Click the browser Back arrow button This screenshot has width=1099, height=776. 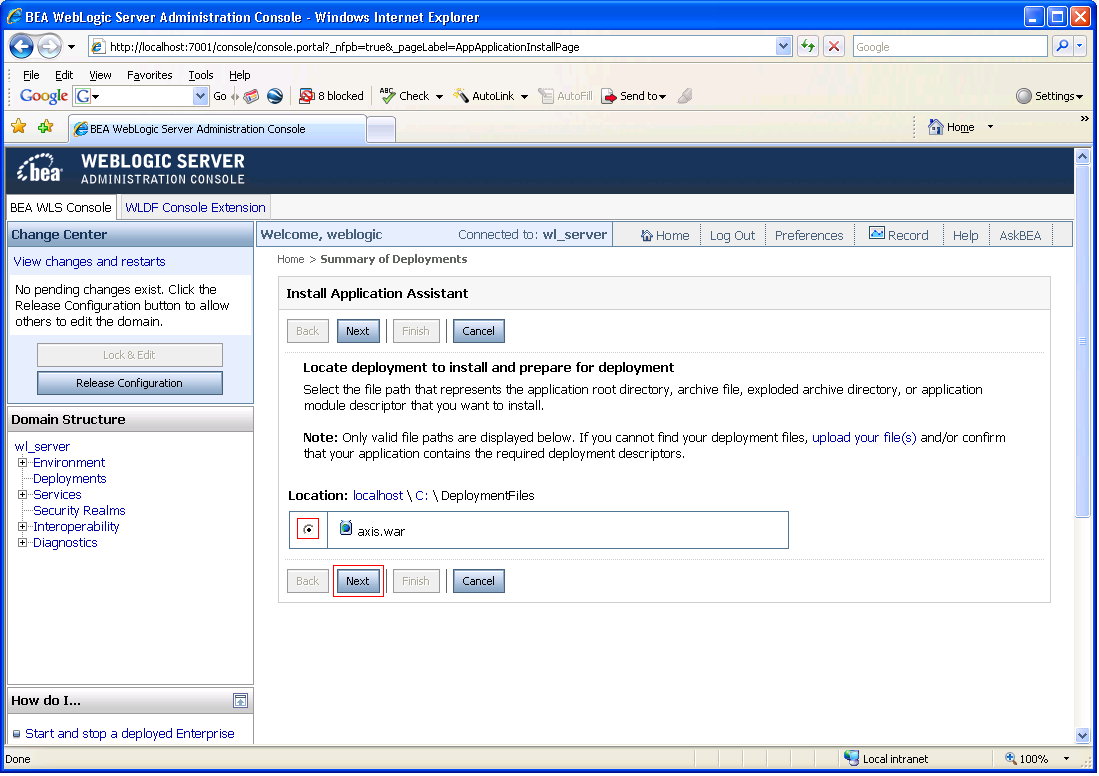click(22, 47)
